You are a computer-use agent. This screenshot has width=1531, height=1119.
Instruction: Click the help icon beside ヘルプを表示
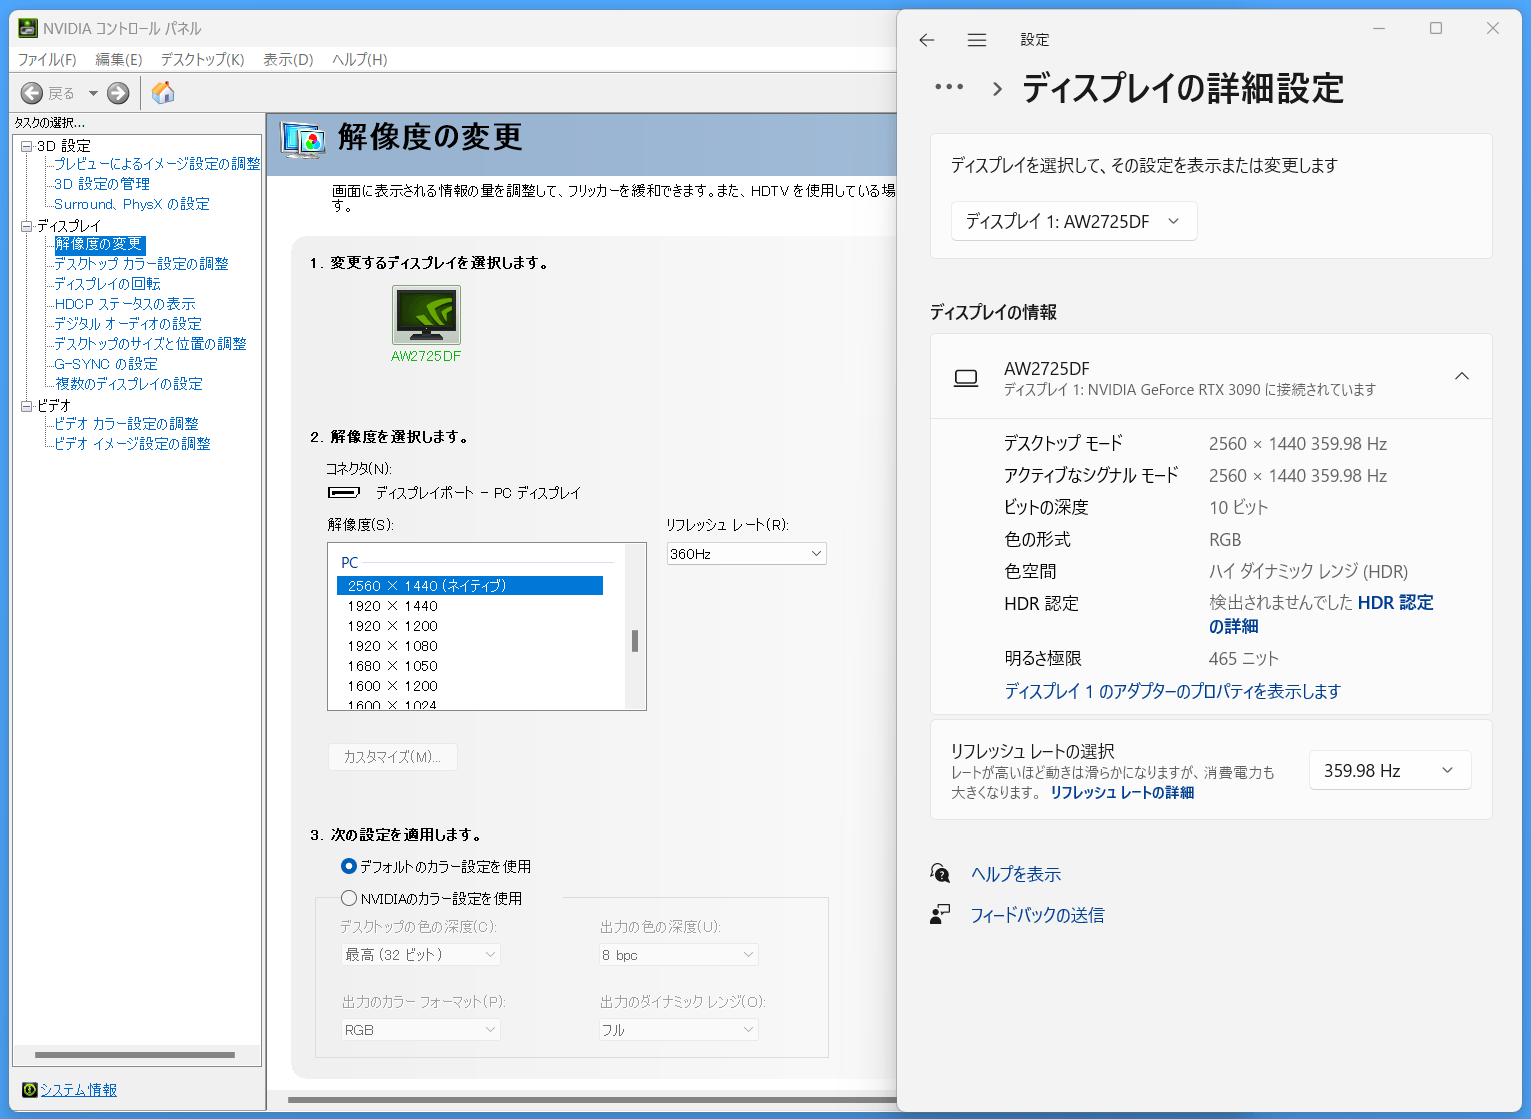[x=940, y=874]
